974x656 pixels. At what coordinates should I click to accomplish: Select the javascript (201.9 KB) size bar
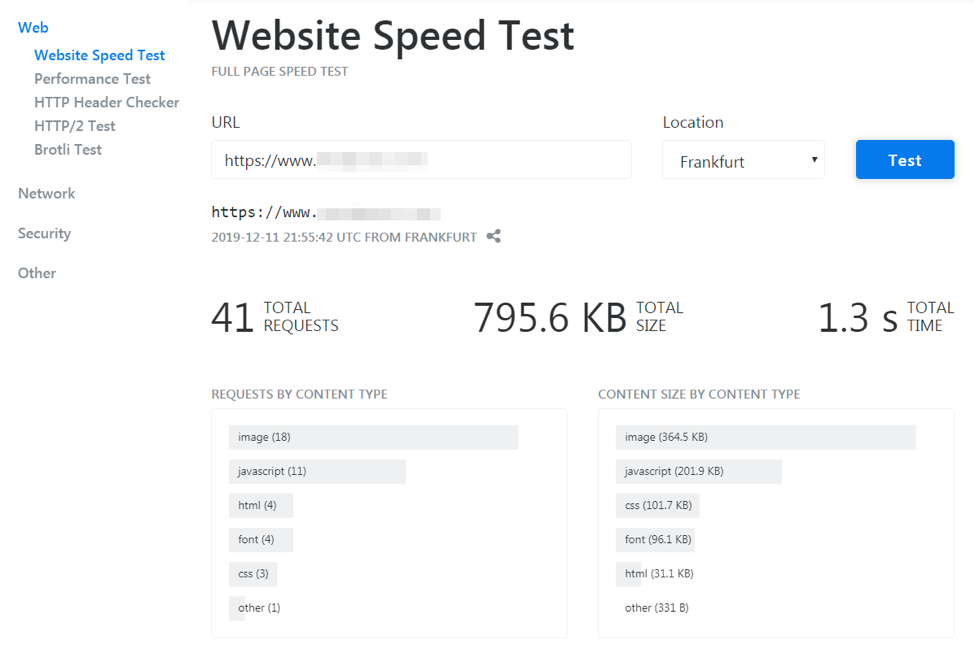pos(698,471)
